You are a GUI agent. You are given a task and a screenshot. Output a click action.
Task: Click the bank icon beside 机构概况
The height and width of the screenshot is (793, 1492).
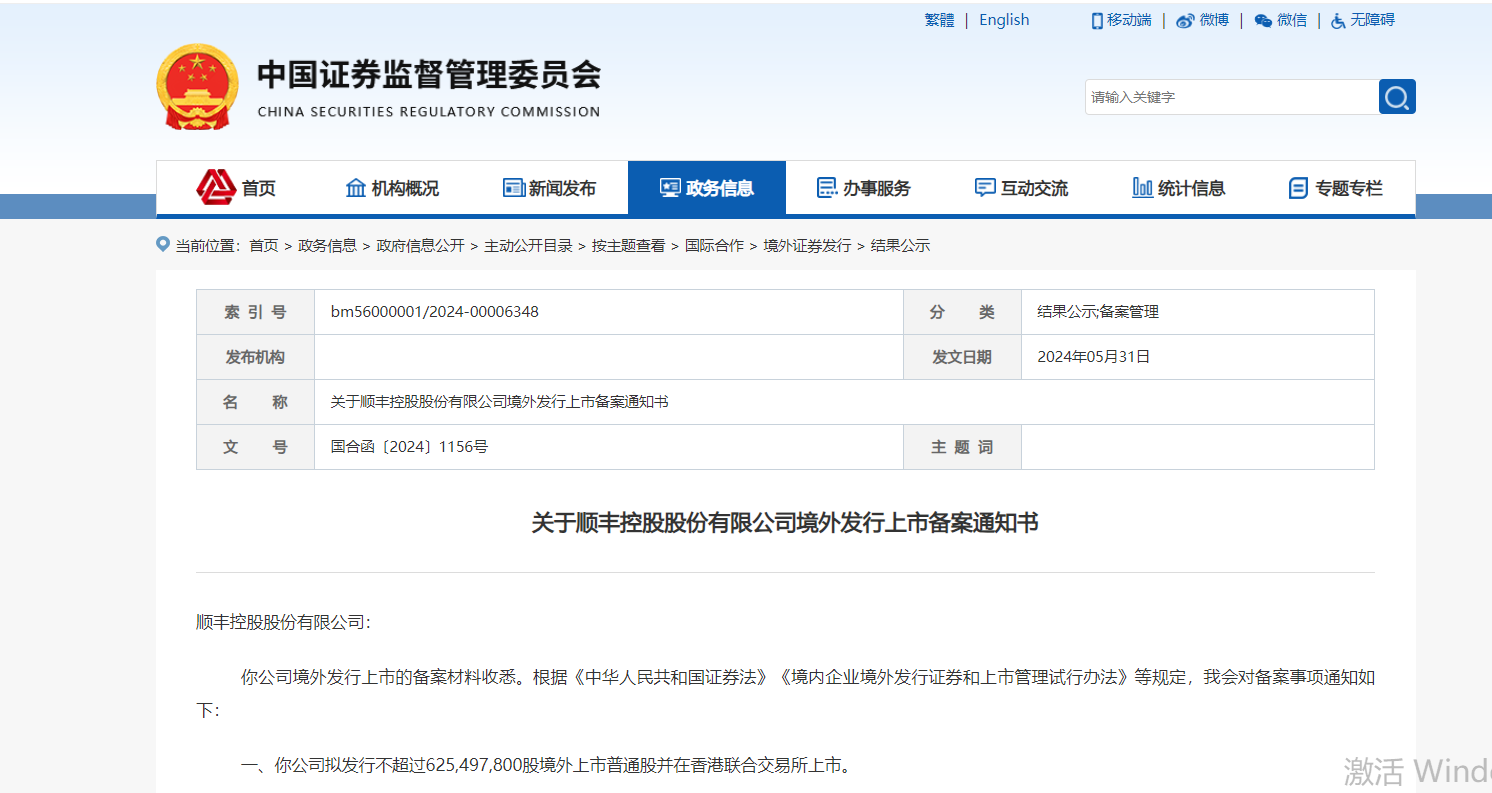[x=356, y=187]
